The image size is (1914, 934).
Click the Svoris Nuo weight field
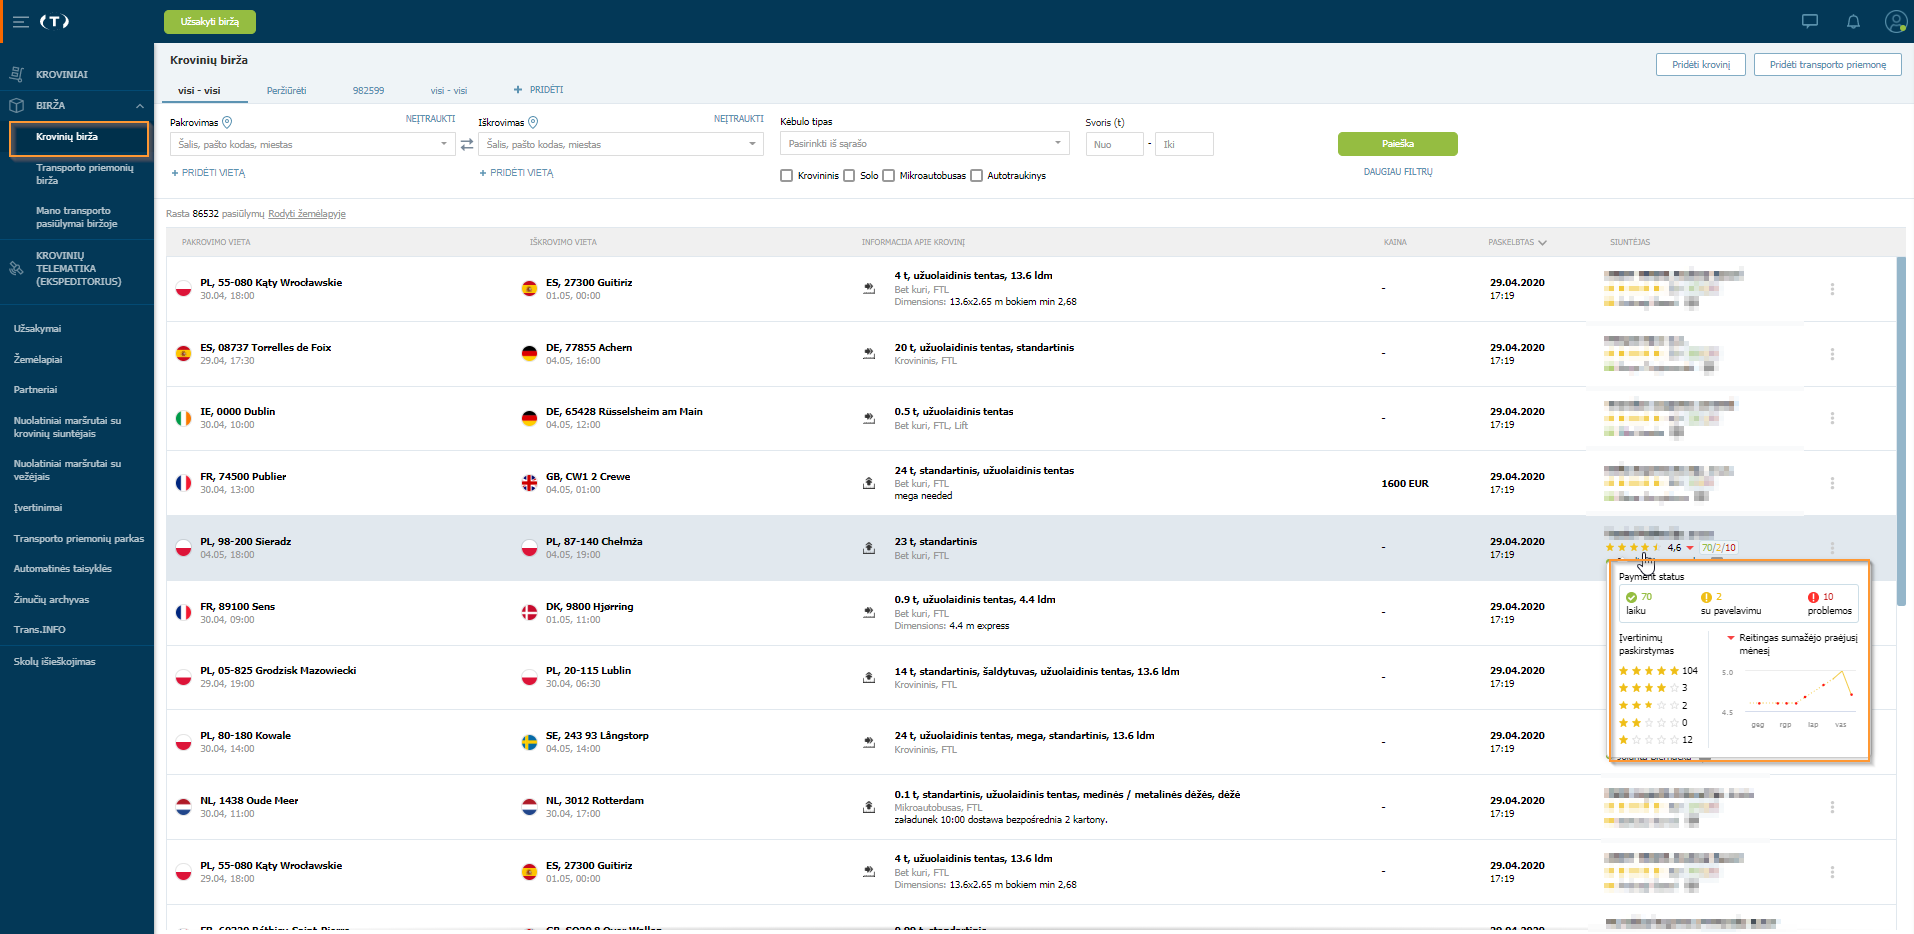[x=1114, y=144]
